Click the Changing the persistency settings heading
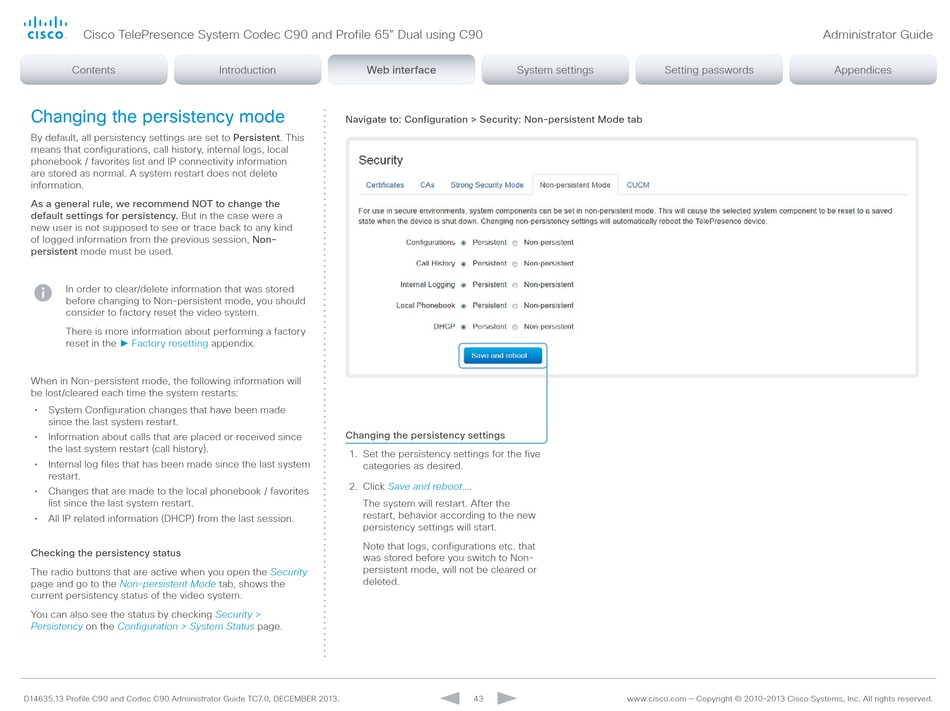This screenshot has width=950, height=711. pyautogui.click(x=425, y=435)
